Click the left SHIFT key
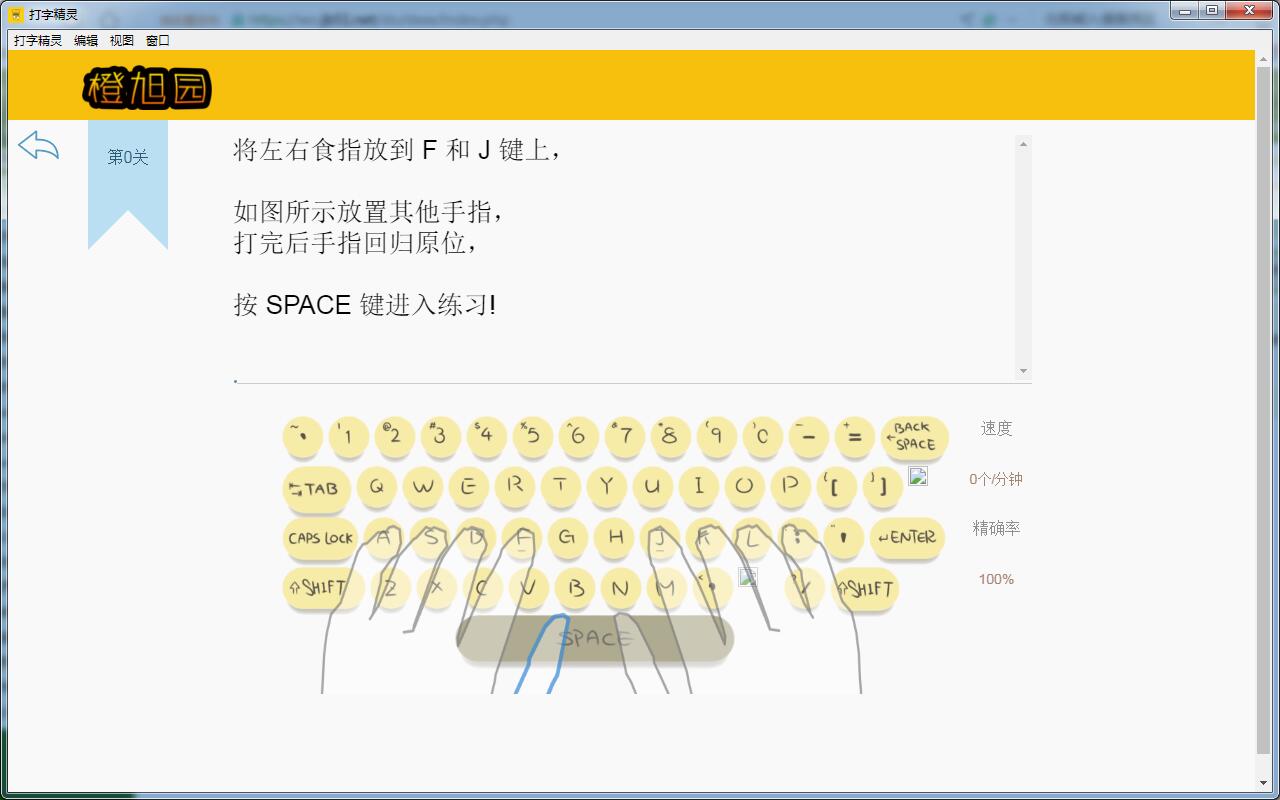This screenshot has width=1280, height=800. pyautogui.click(x=322, y=589)
